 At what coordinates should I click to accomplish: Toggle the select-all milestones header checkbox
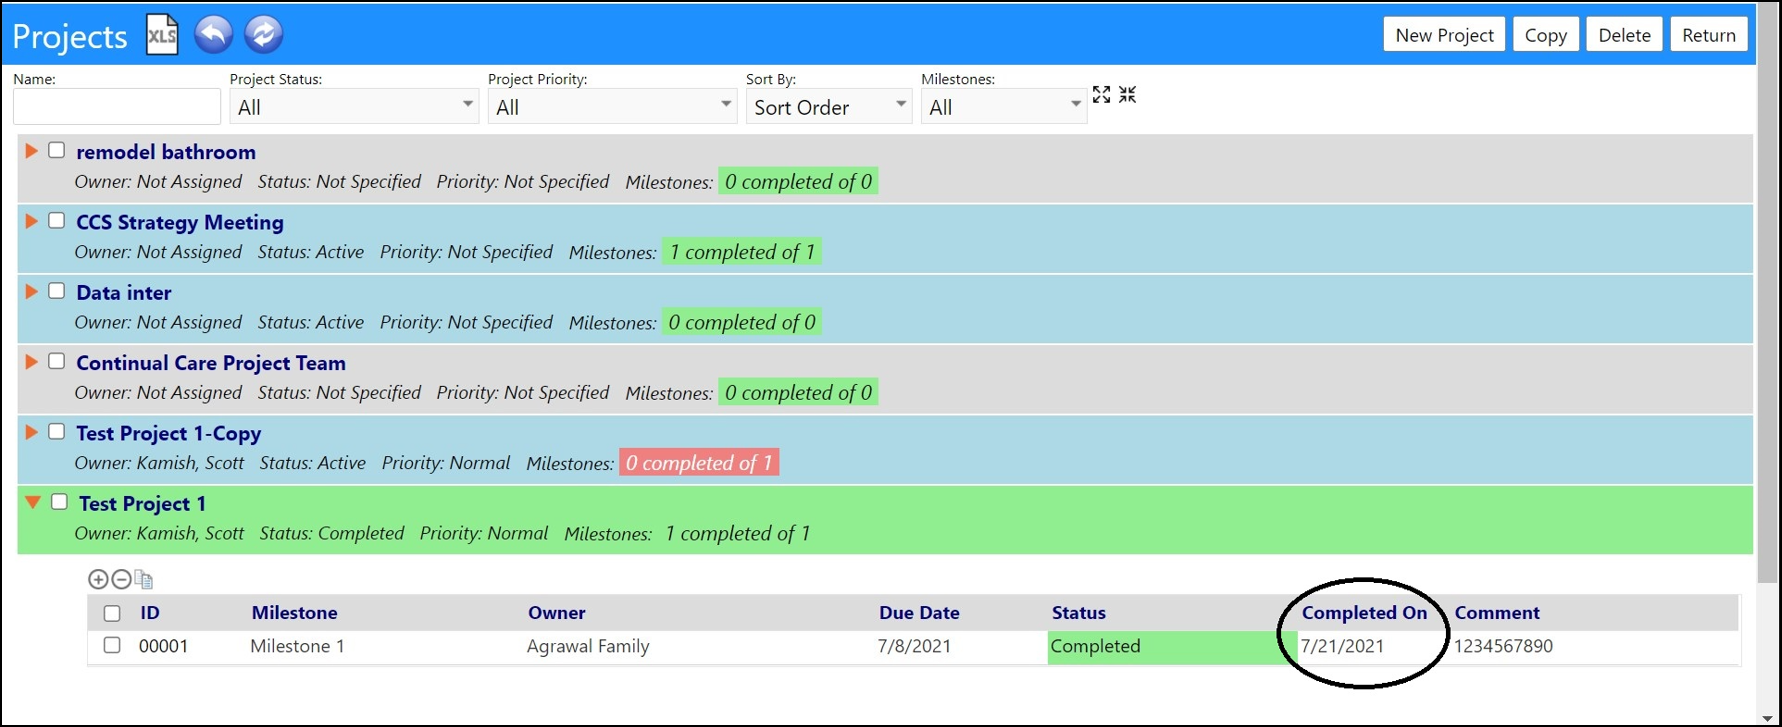point(112,613)
